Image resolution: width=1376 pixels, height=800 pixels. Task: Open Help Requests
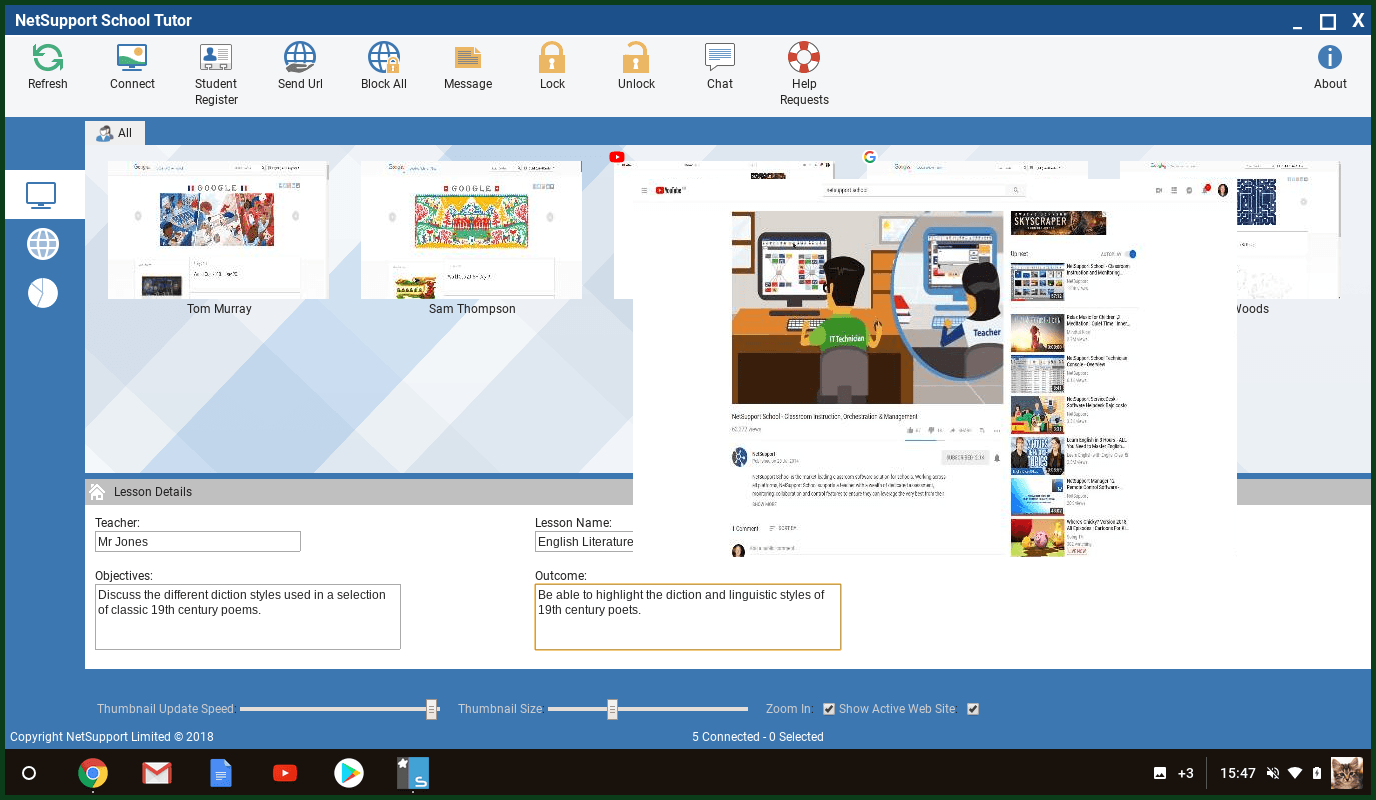pyautogui.click(x=804, y=58)
